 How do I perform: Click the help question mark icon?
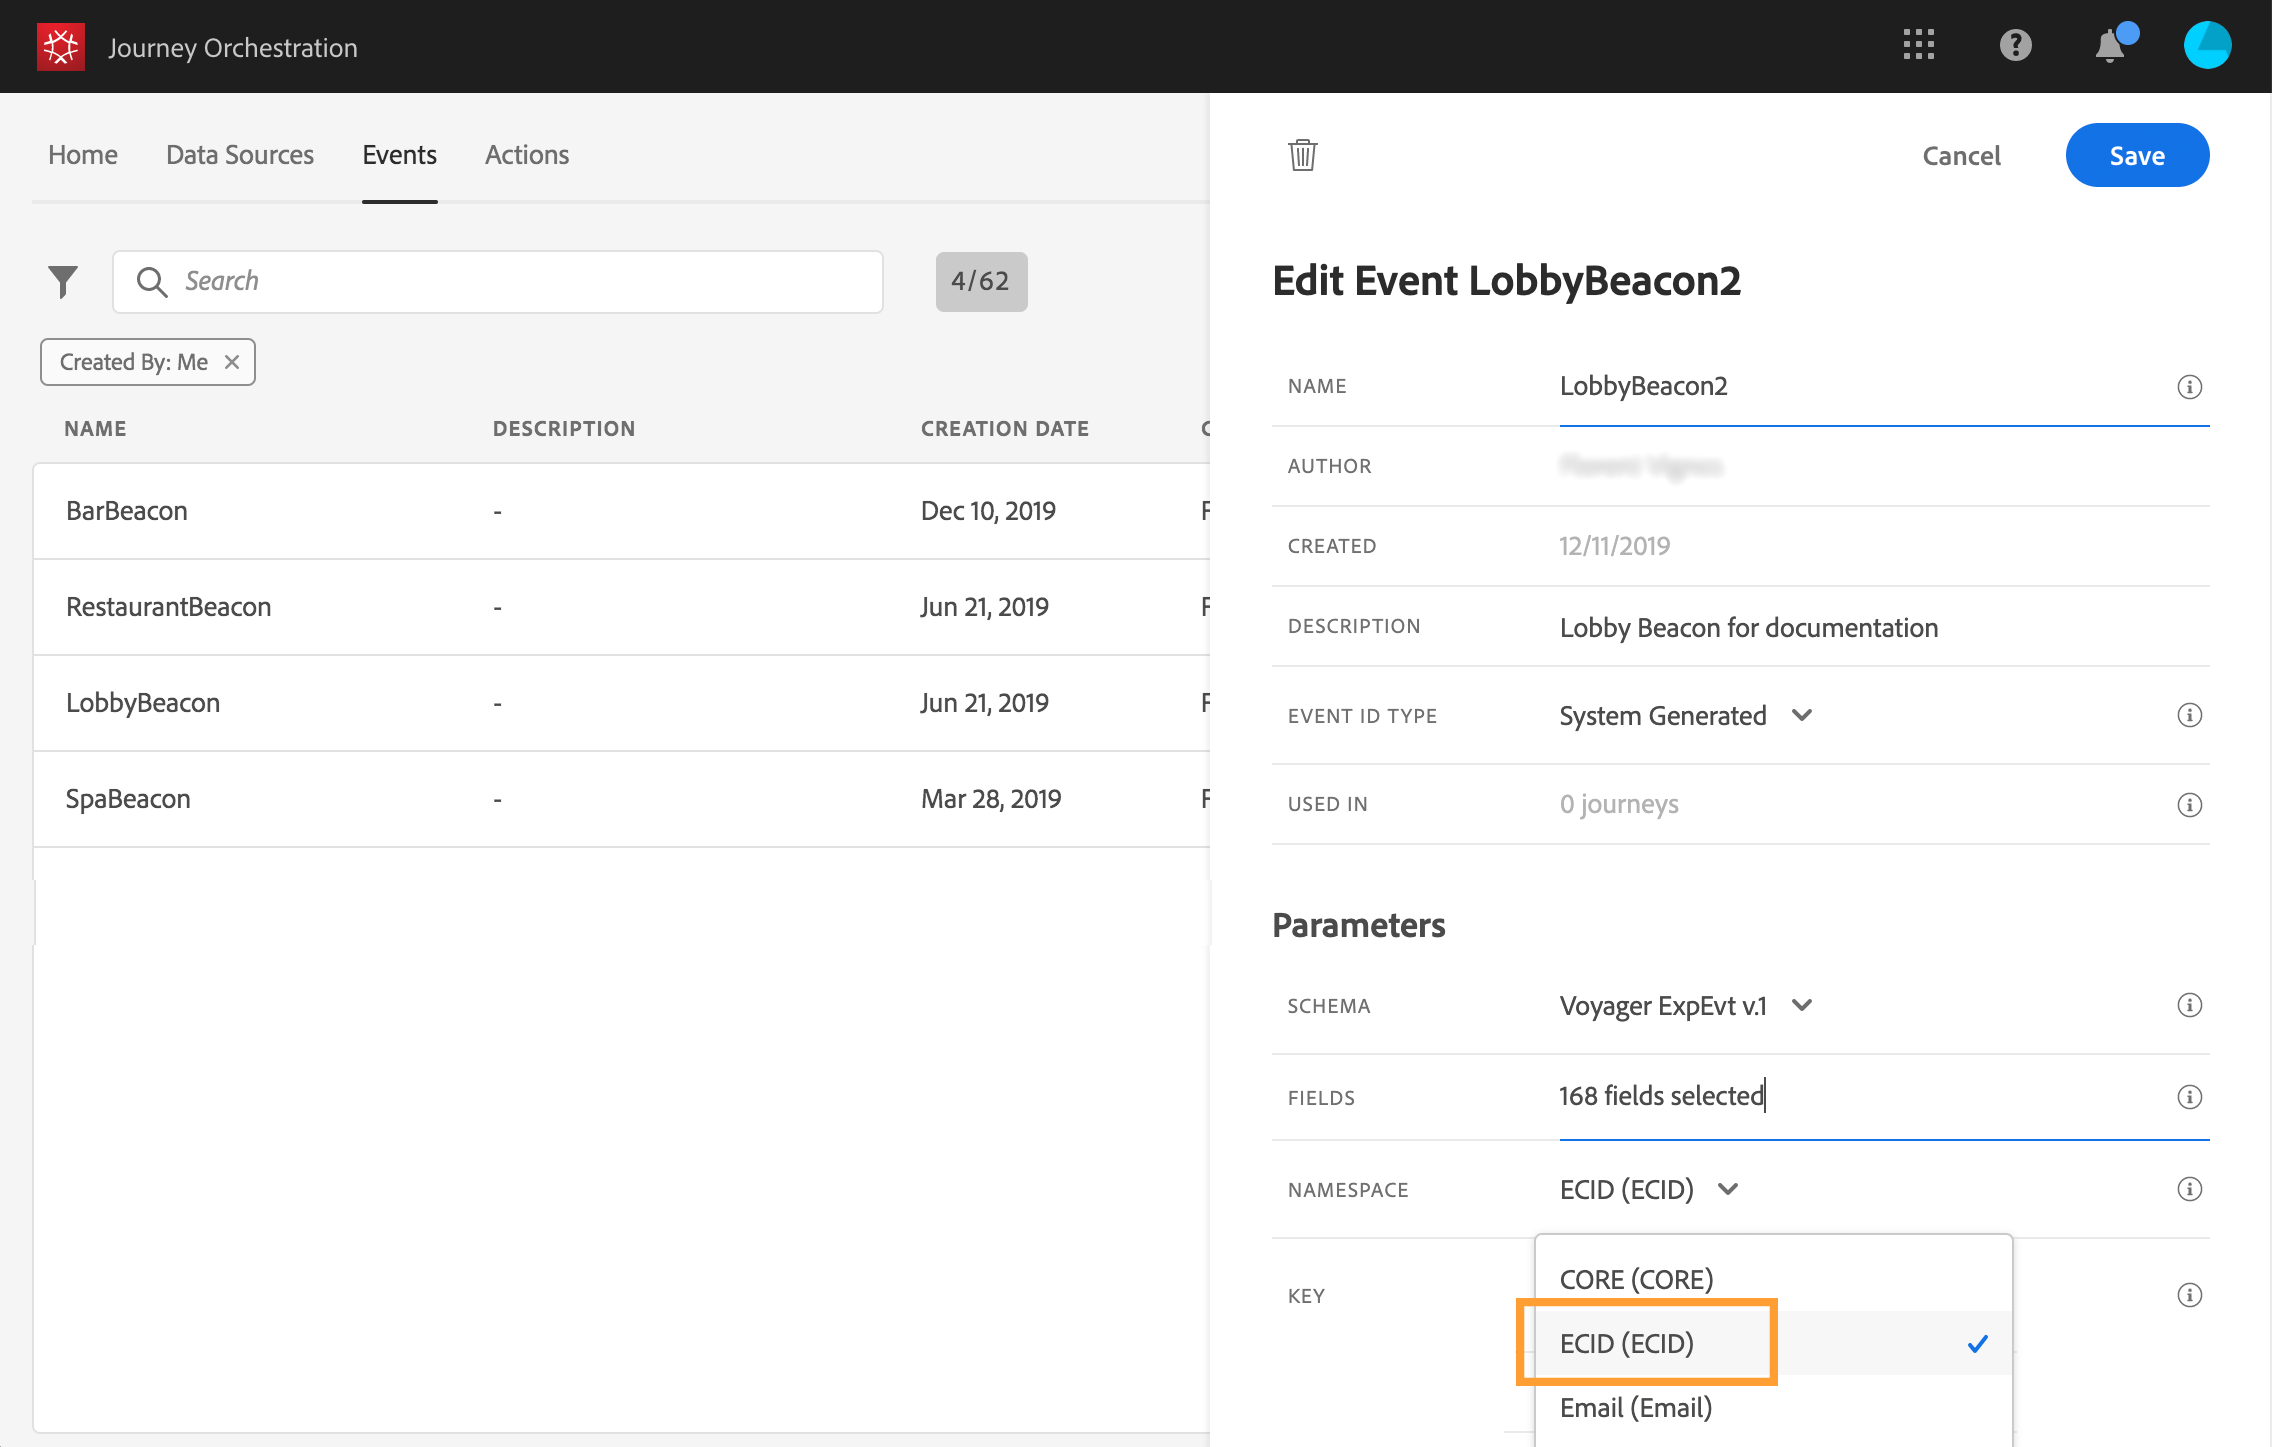coord(2015,45)
